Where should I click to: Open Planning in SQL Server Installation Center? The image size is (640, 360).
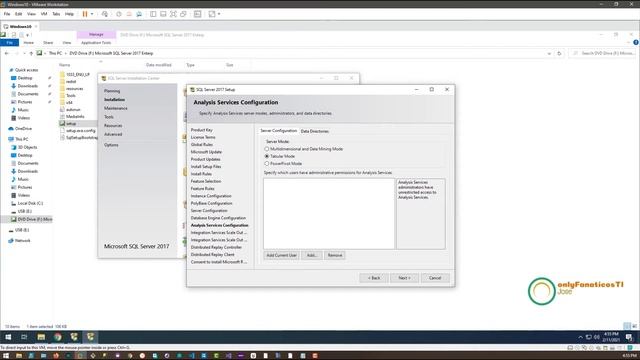click(x=112, y=91)
